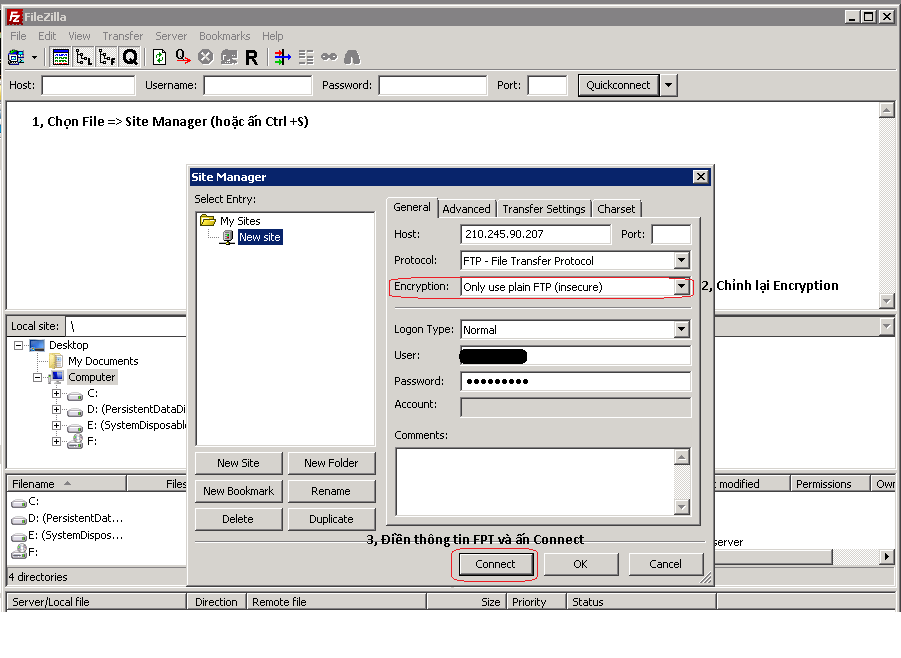Expand the Computer node in local tree
The image size is (901, 658).
point(35,377)
